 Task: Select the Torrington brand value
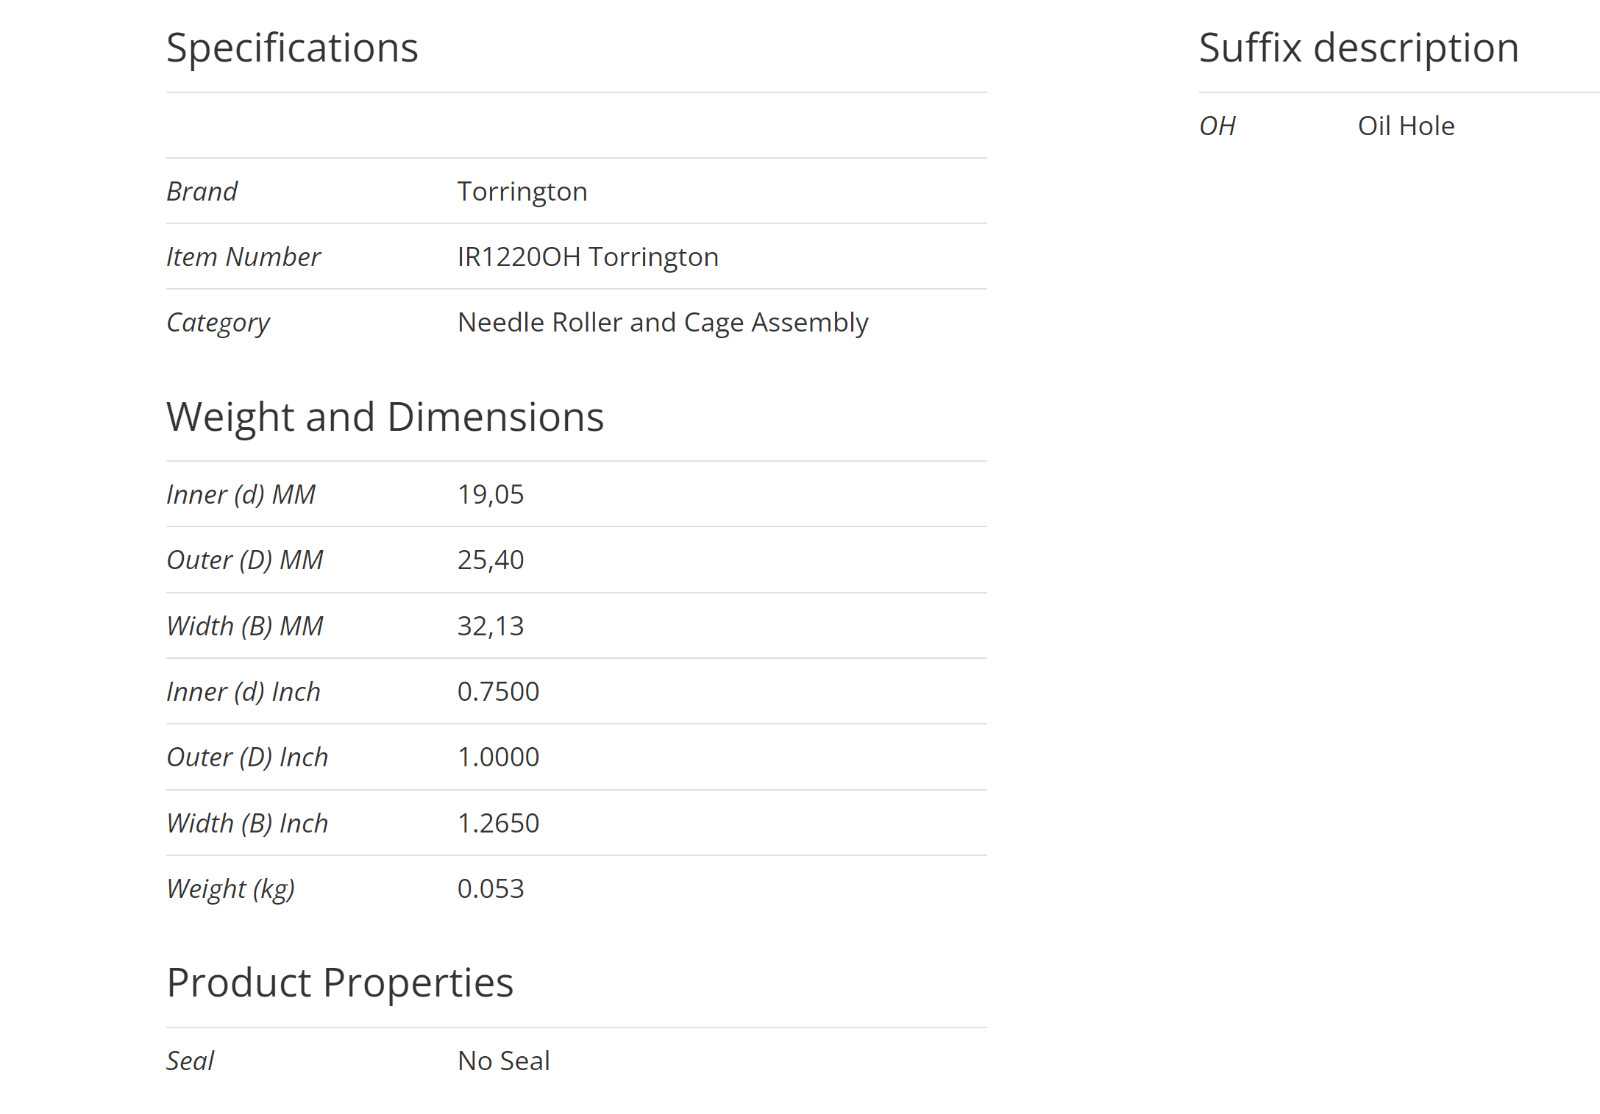[522, 192]
